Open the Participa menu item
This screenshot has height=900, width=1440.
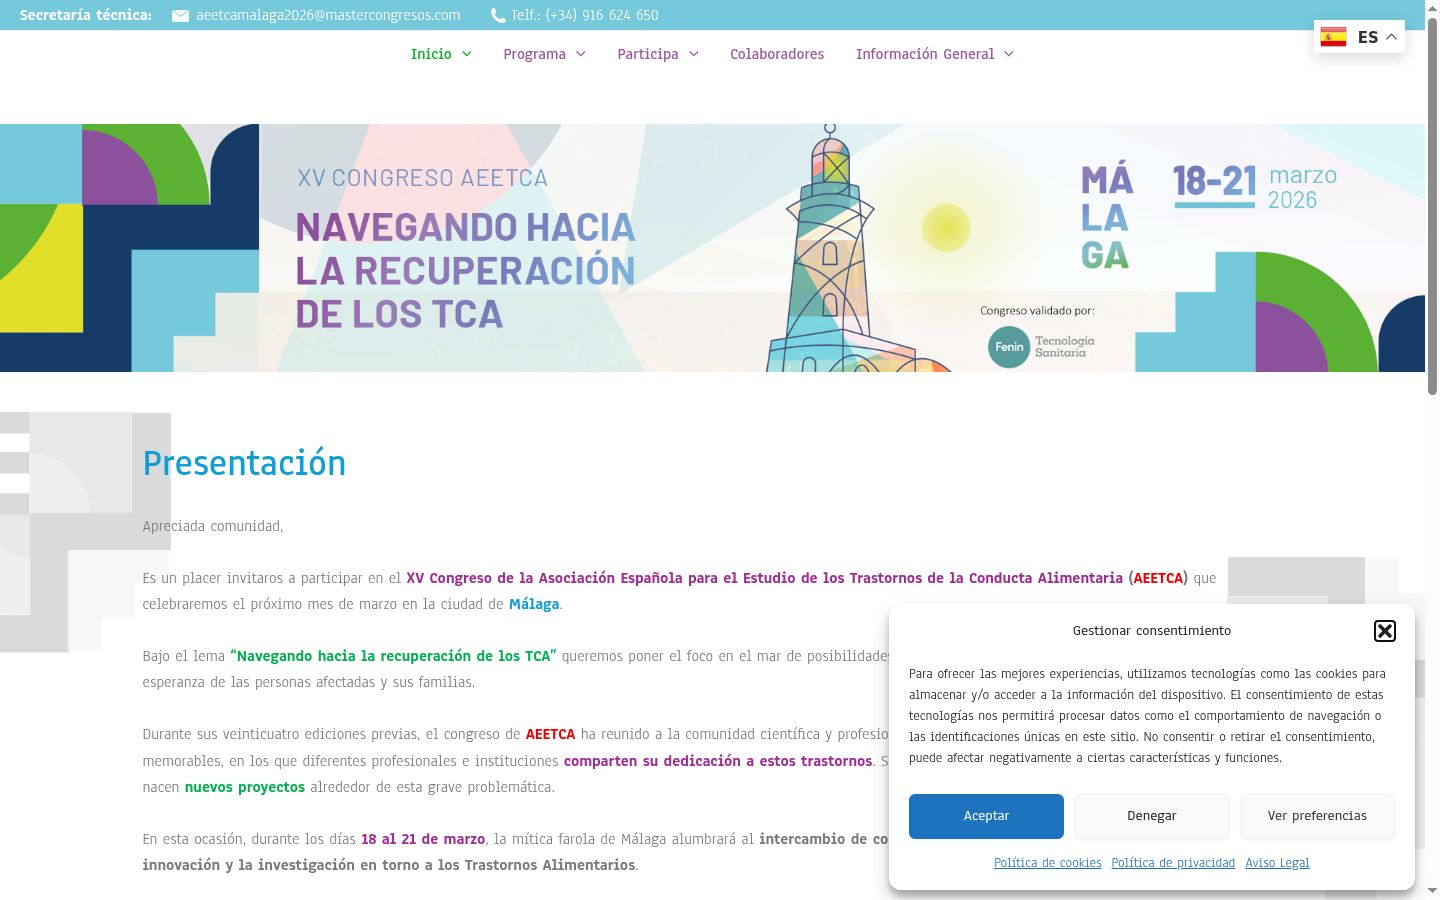click(x=647, y=54)
